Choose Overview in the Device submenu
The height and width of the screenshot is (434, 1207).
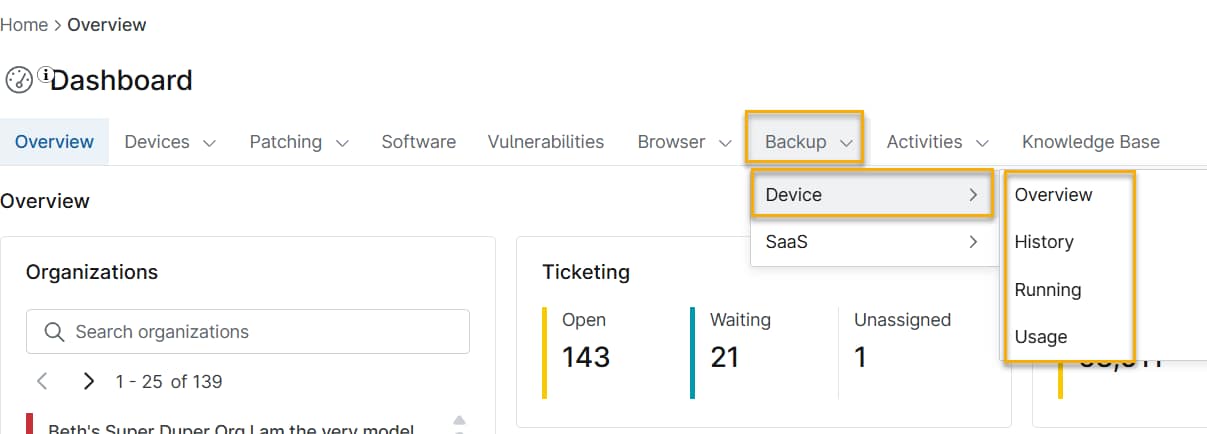coord(1053,195)
